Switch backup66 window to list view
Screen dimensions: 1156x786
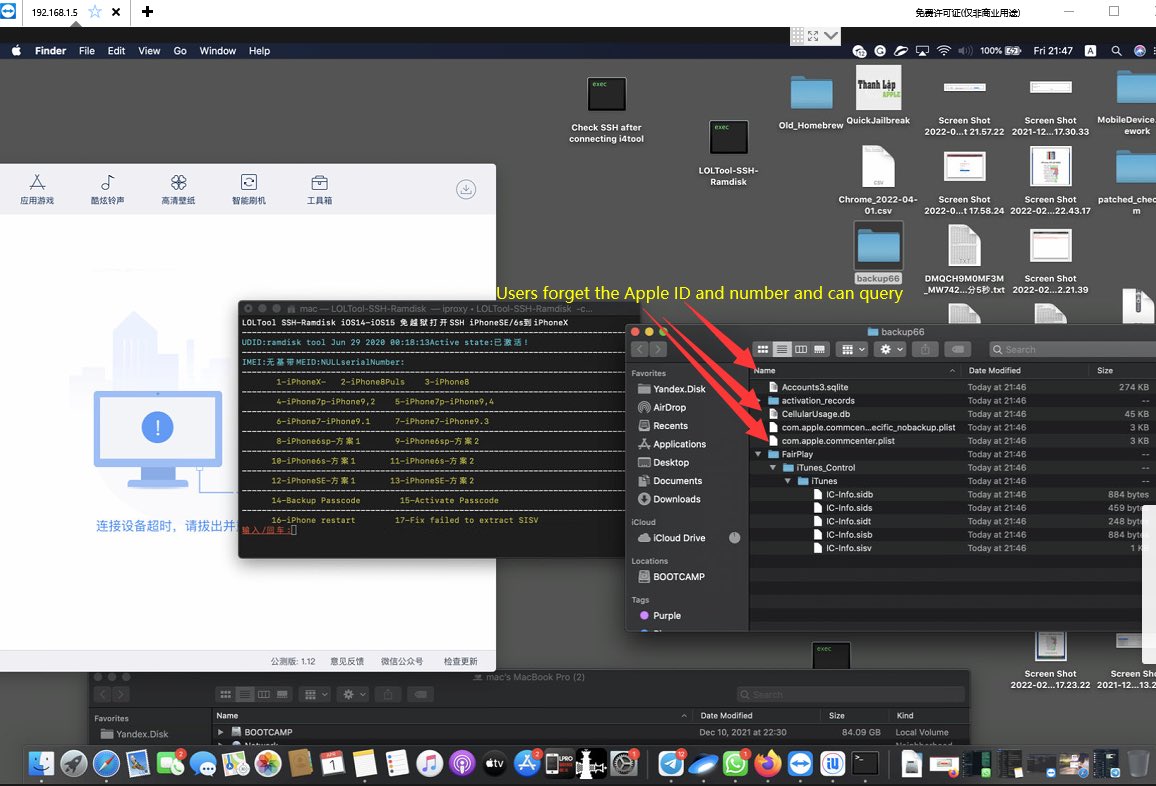[x=782, y=349]
